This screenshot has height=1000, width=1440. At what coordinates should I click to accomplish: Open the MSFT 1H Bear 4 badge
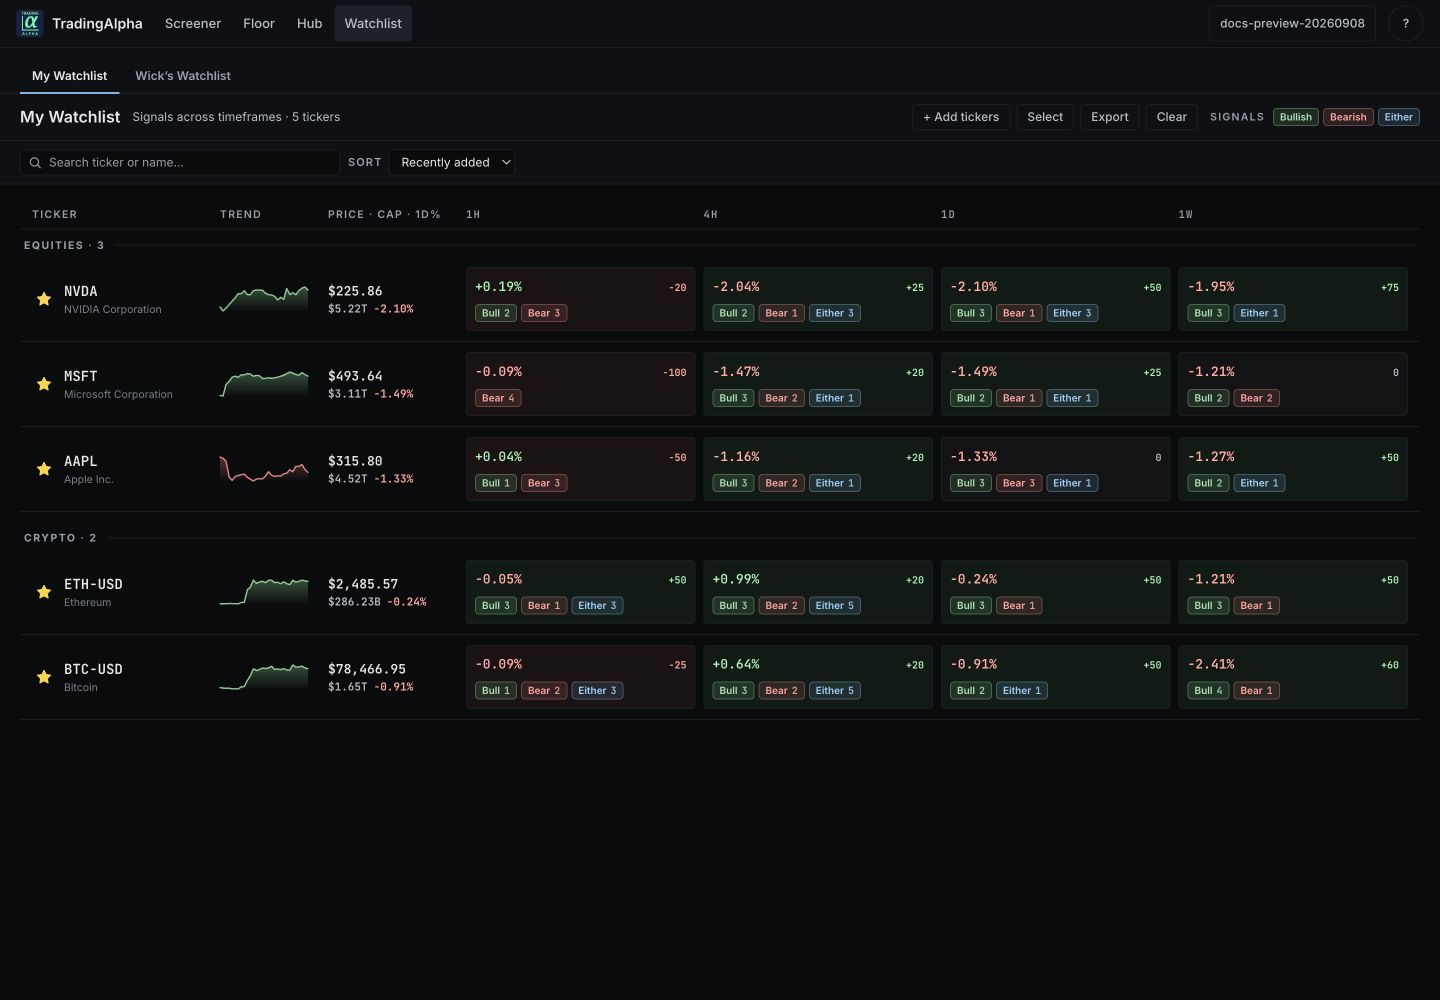[x=498, y=398]
